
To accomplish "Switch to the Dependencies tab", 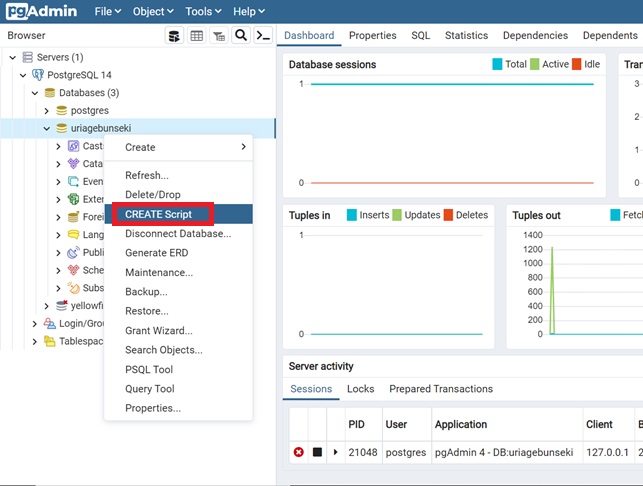I will (x=536, y=36).
